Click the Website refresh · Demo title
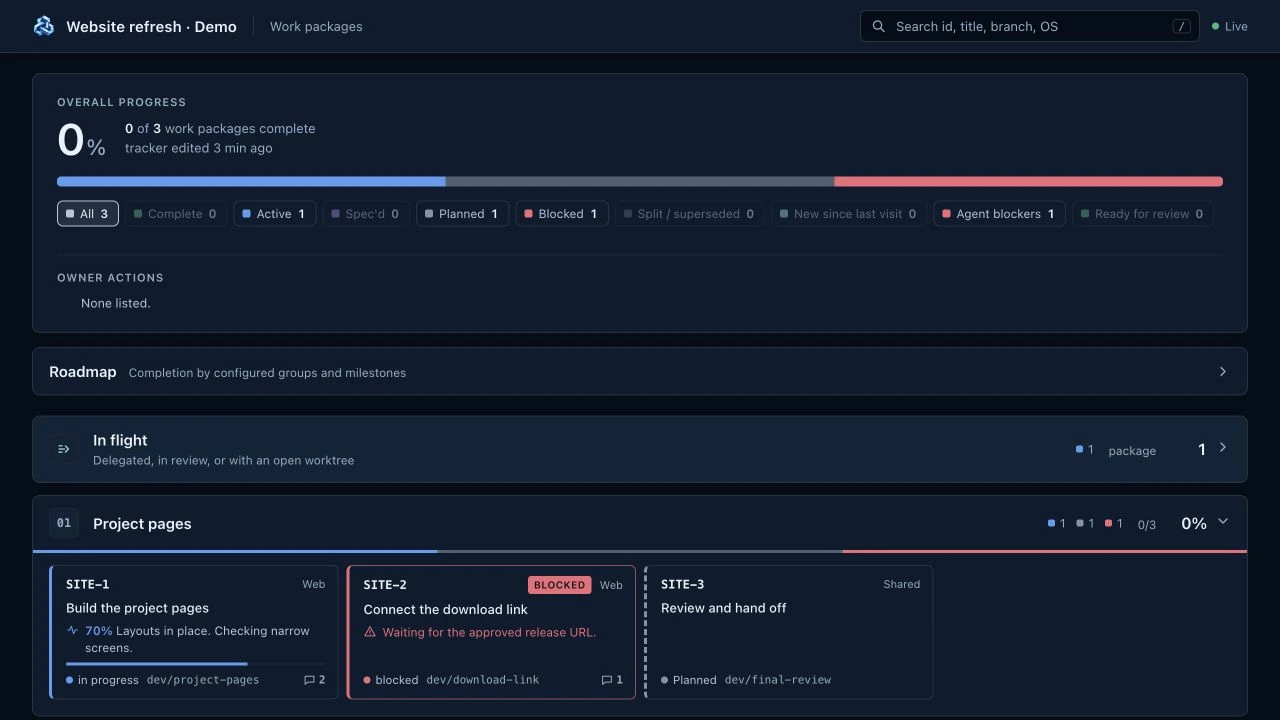1280x720 pixels. [x=151, y=27]
